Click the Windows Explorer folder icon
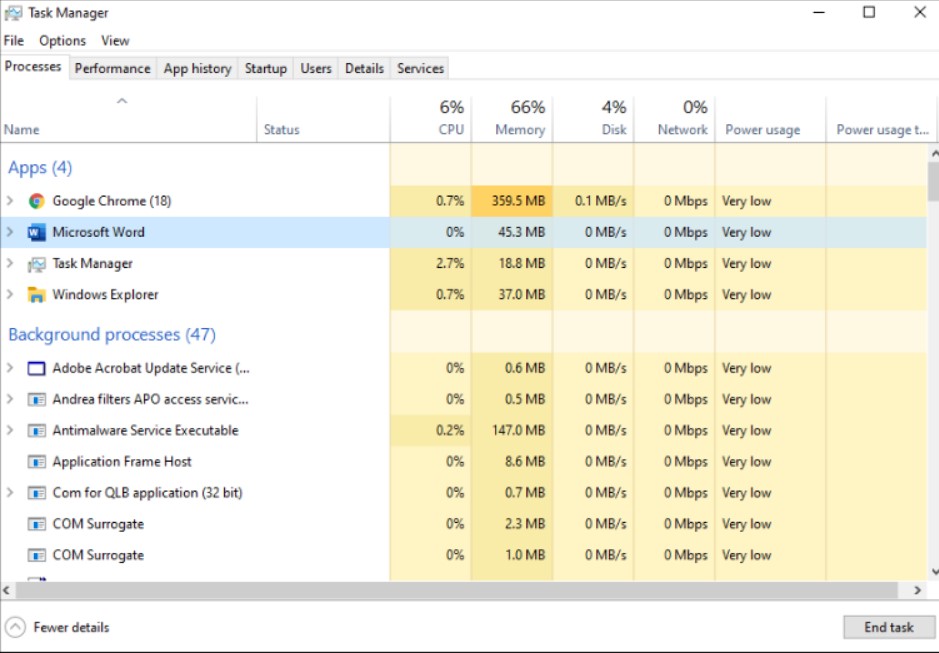This screenshot has height=653, width=939. click(37, 294)
